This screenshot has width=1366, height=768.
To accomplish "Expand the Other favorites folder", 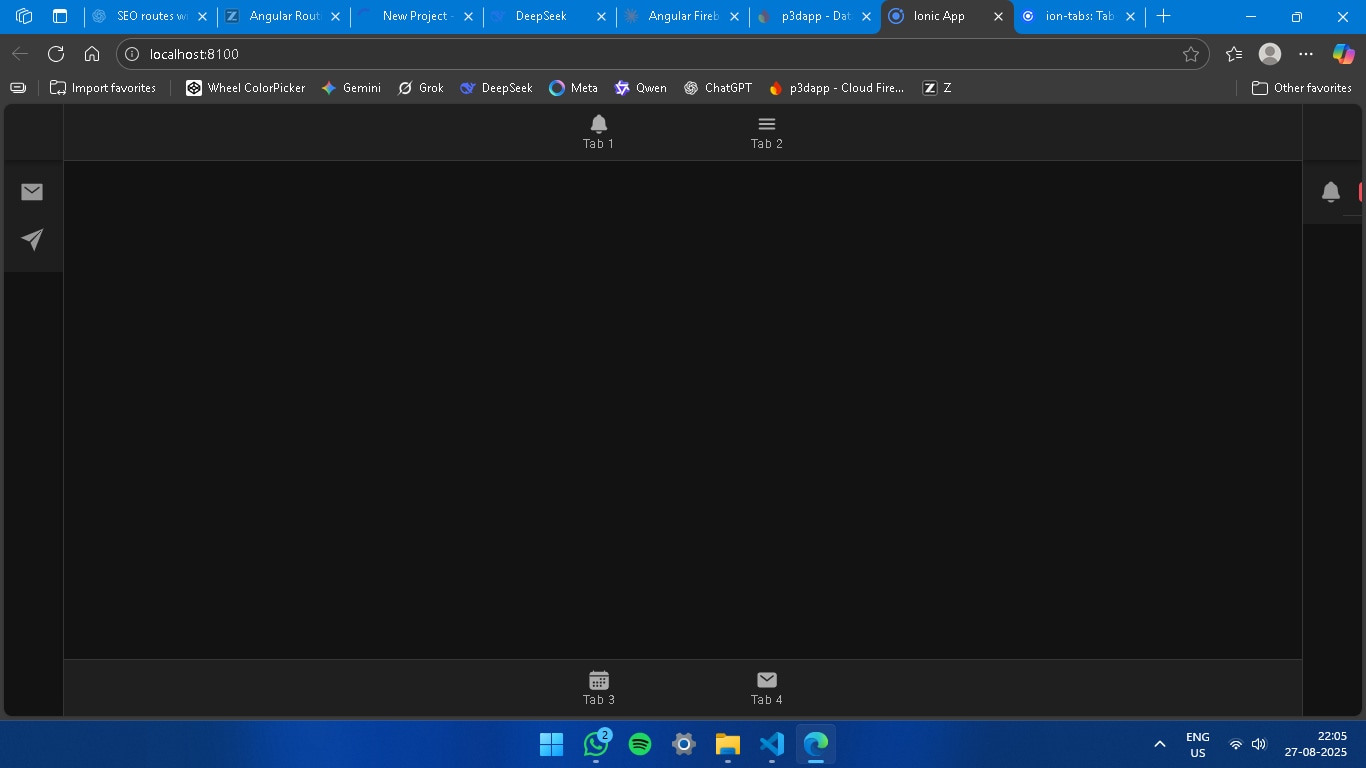I will tap(1301, 88).
